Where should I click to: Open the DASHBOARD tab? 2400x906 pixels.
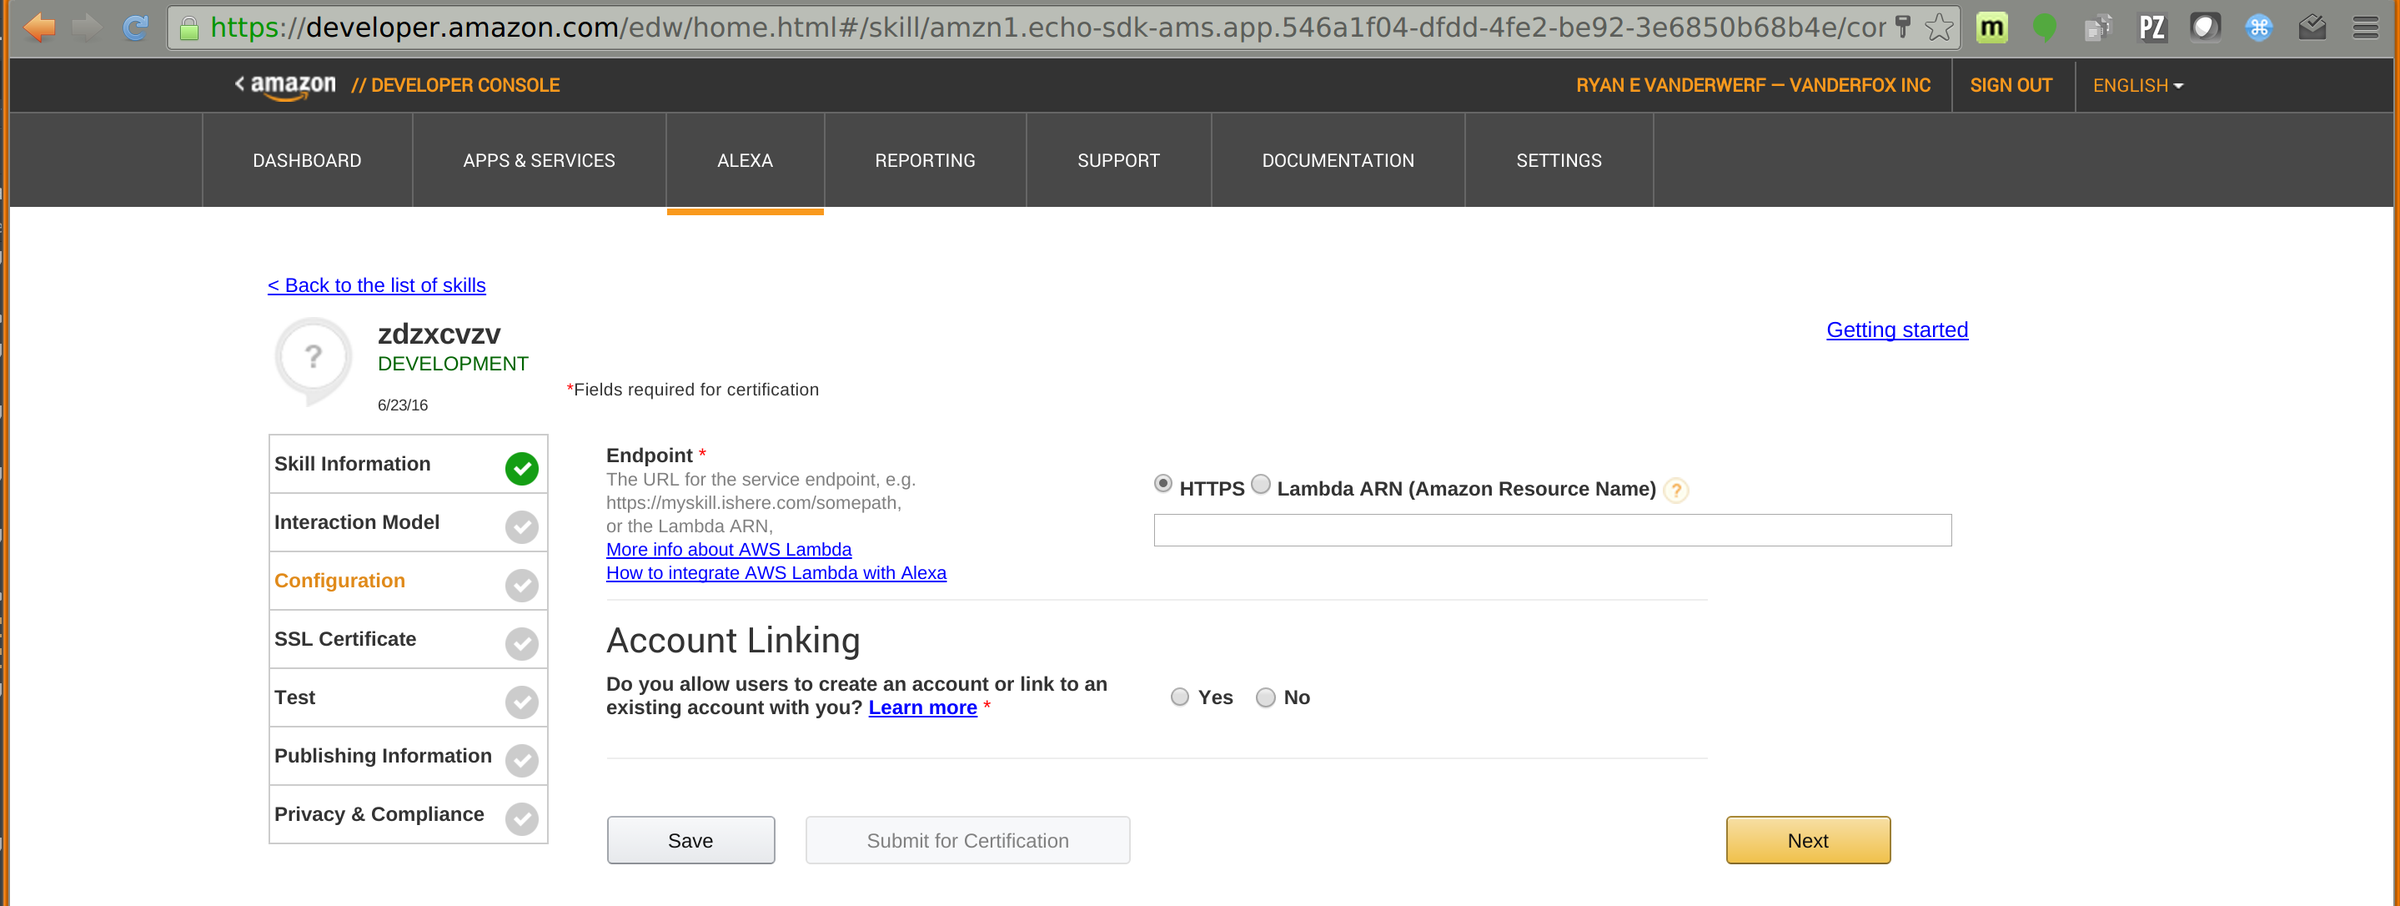[x=307, y=160]
